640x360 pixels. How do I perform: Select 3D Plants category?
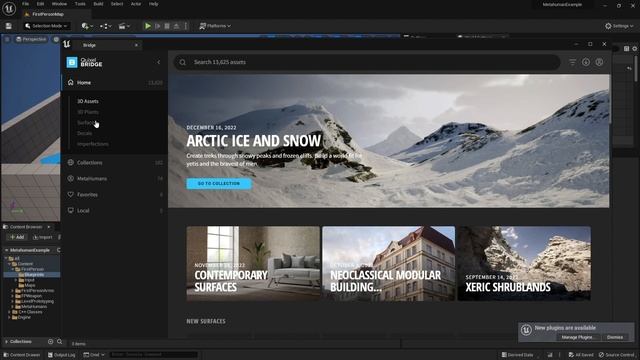88,112
